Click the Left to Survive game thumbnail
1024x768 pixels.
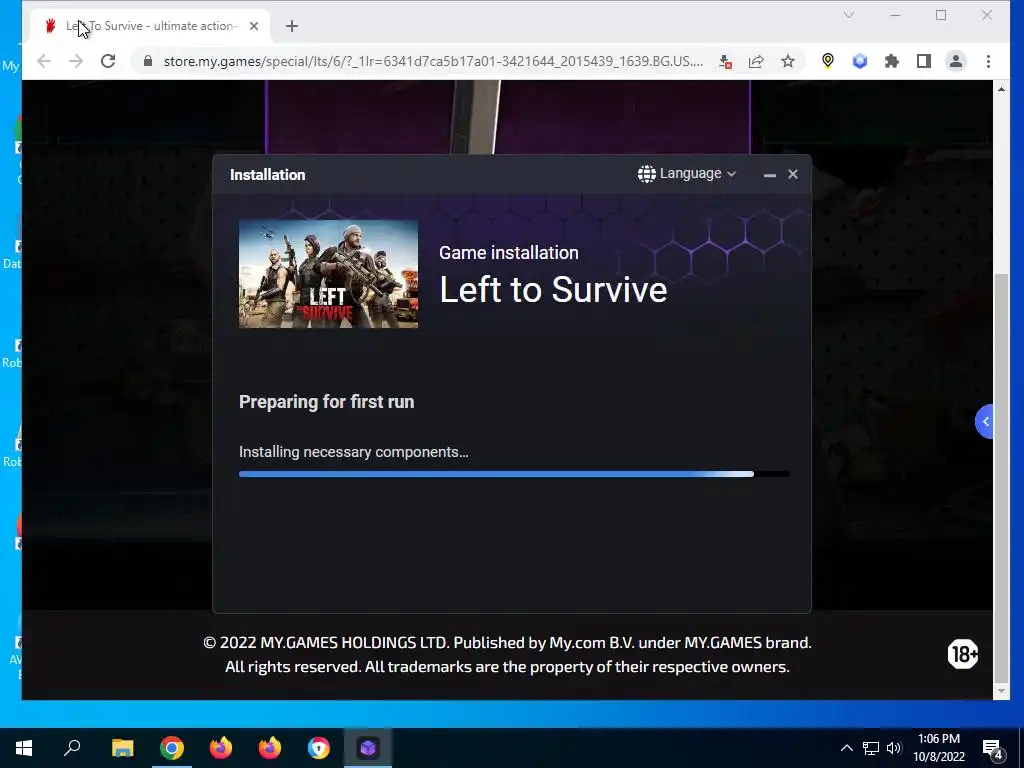[328, 274]
